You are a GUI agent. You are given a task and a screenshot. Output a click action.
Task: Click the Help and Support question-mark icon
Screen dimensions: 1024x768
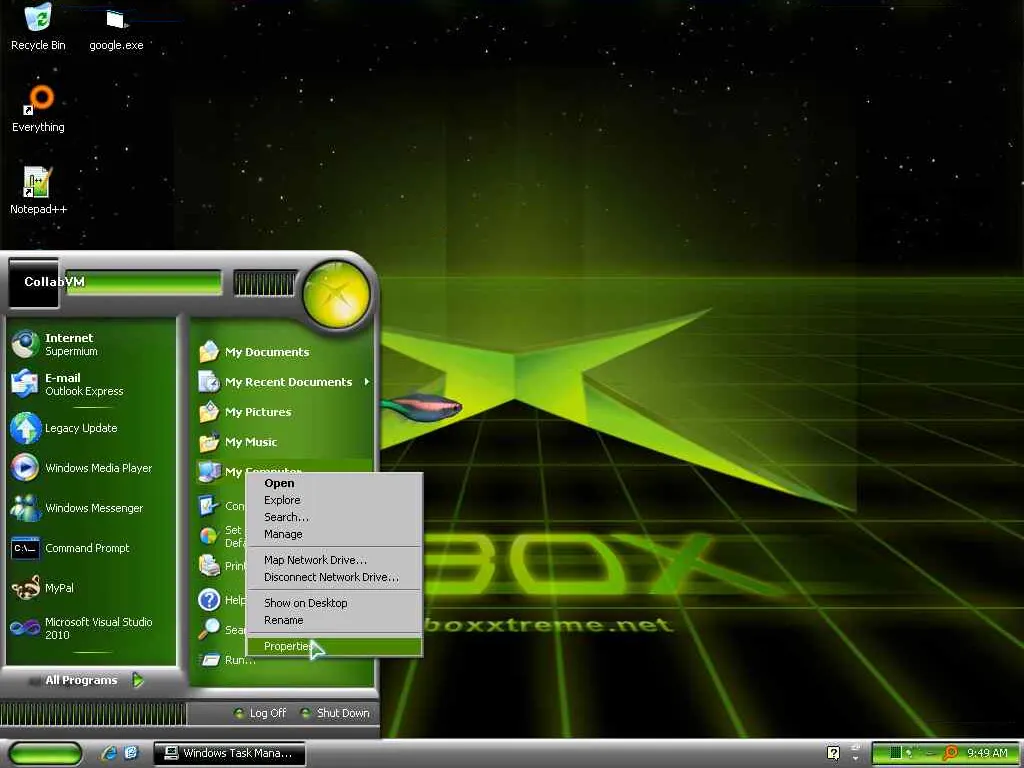(x=209, y=600)
